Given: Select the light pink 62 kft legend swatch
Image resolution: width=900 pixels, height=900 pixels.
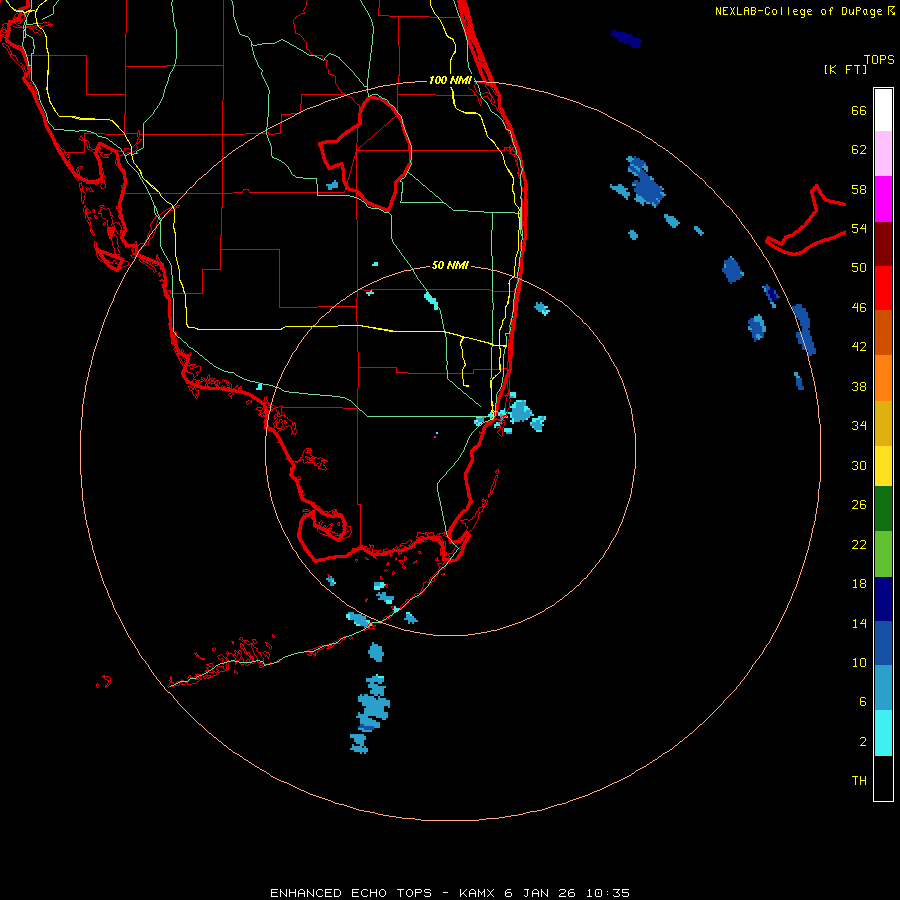Looking at the screenshot, I should click(x=883, y=154).
